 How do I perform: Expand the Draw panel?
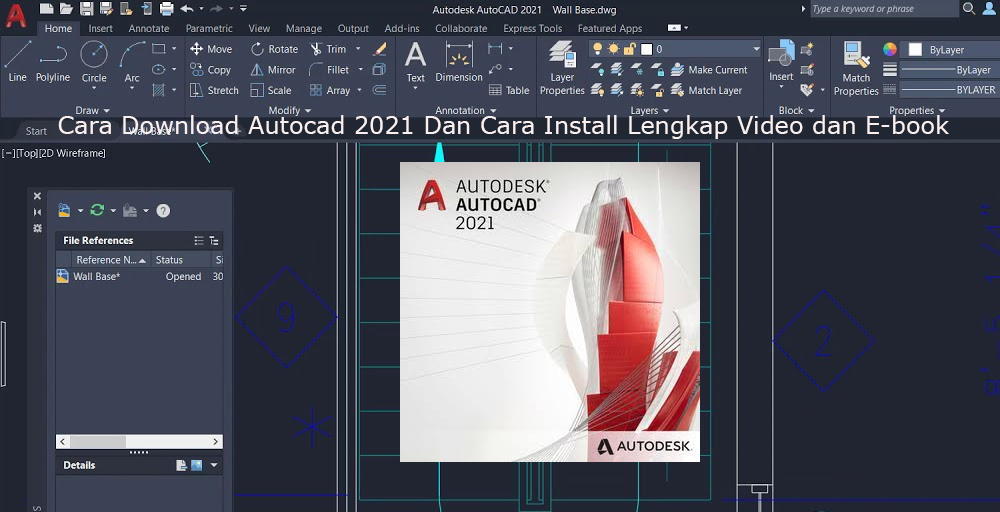(92, 110)
